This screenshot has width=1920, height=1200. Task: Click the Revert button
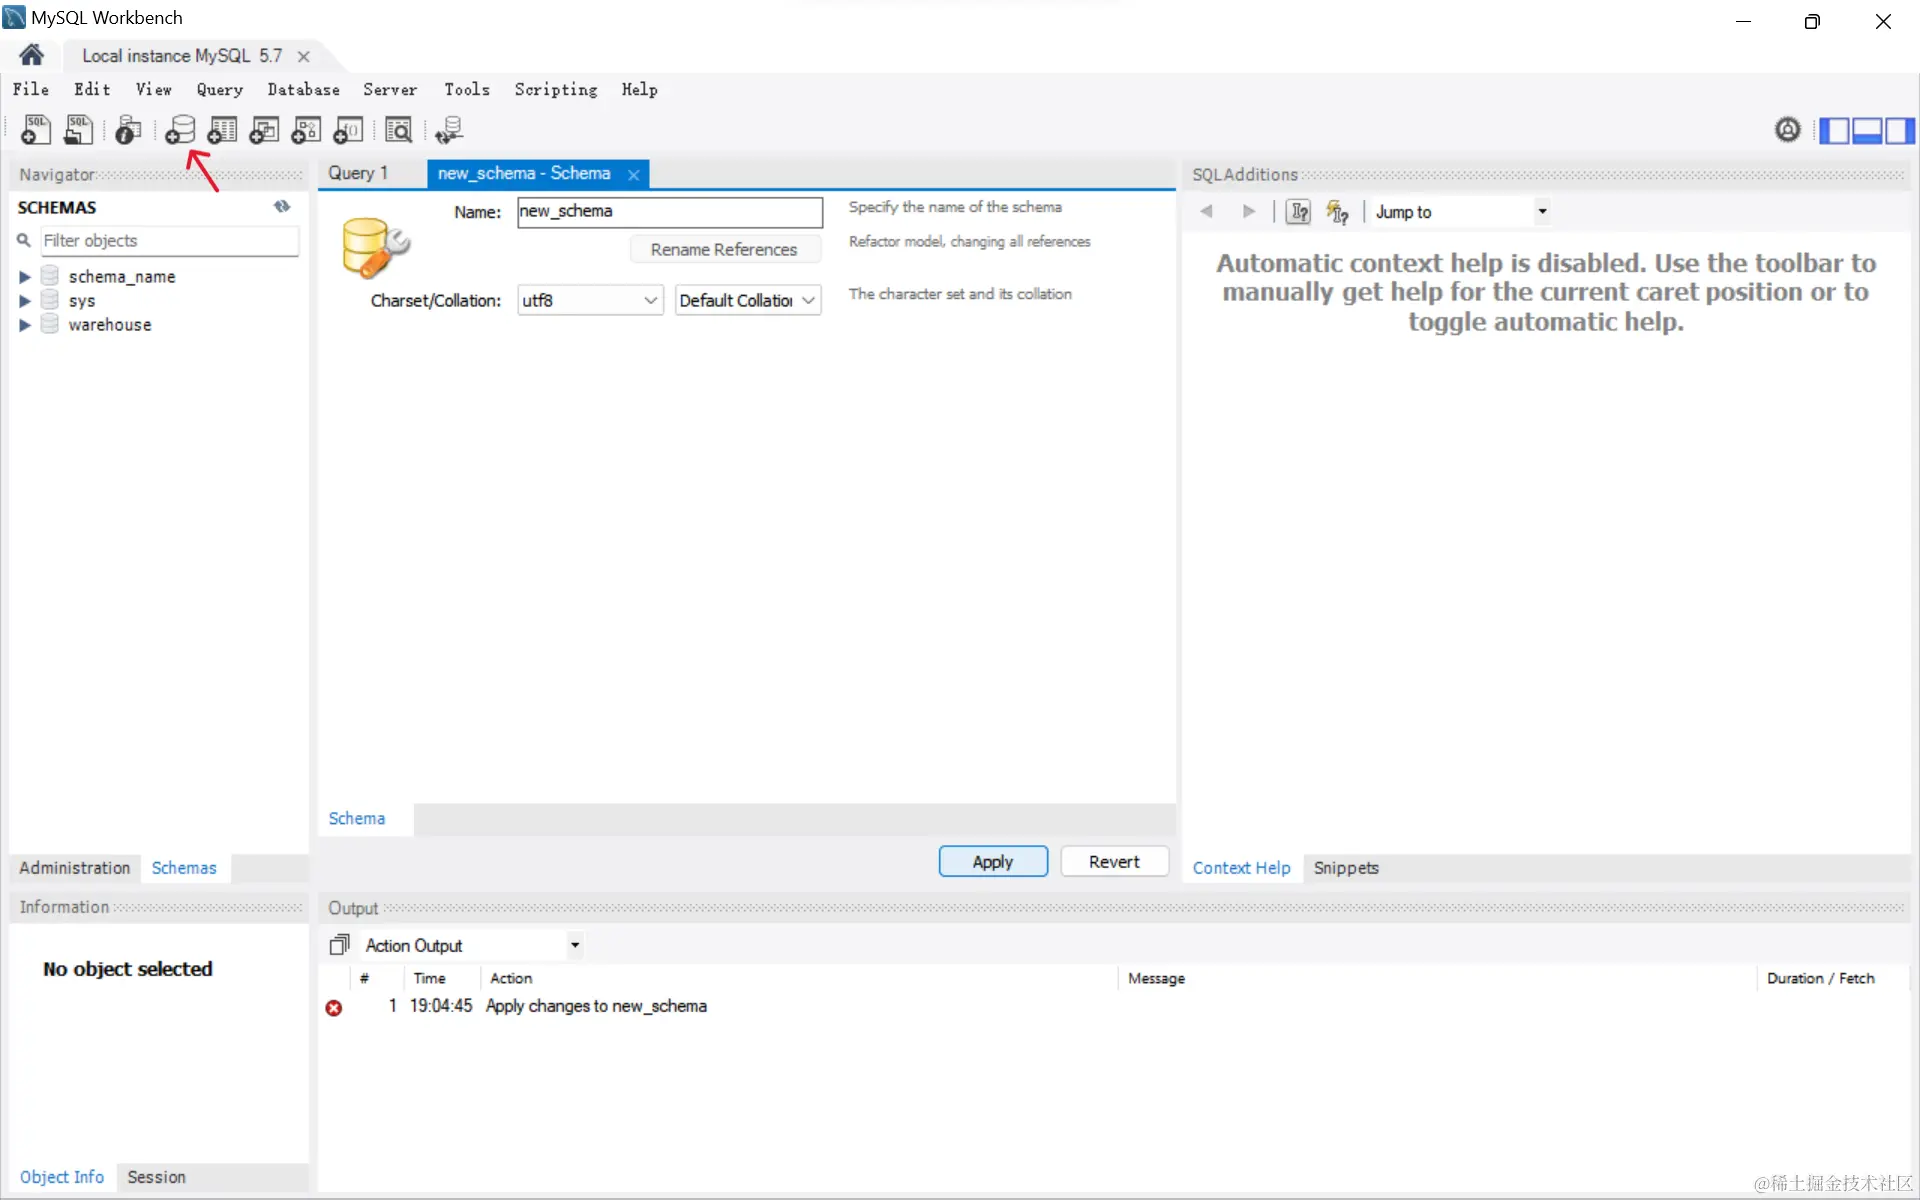coord(1114,861)
